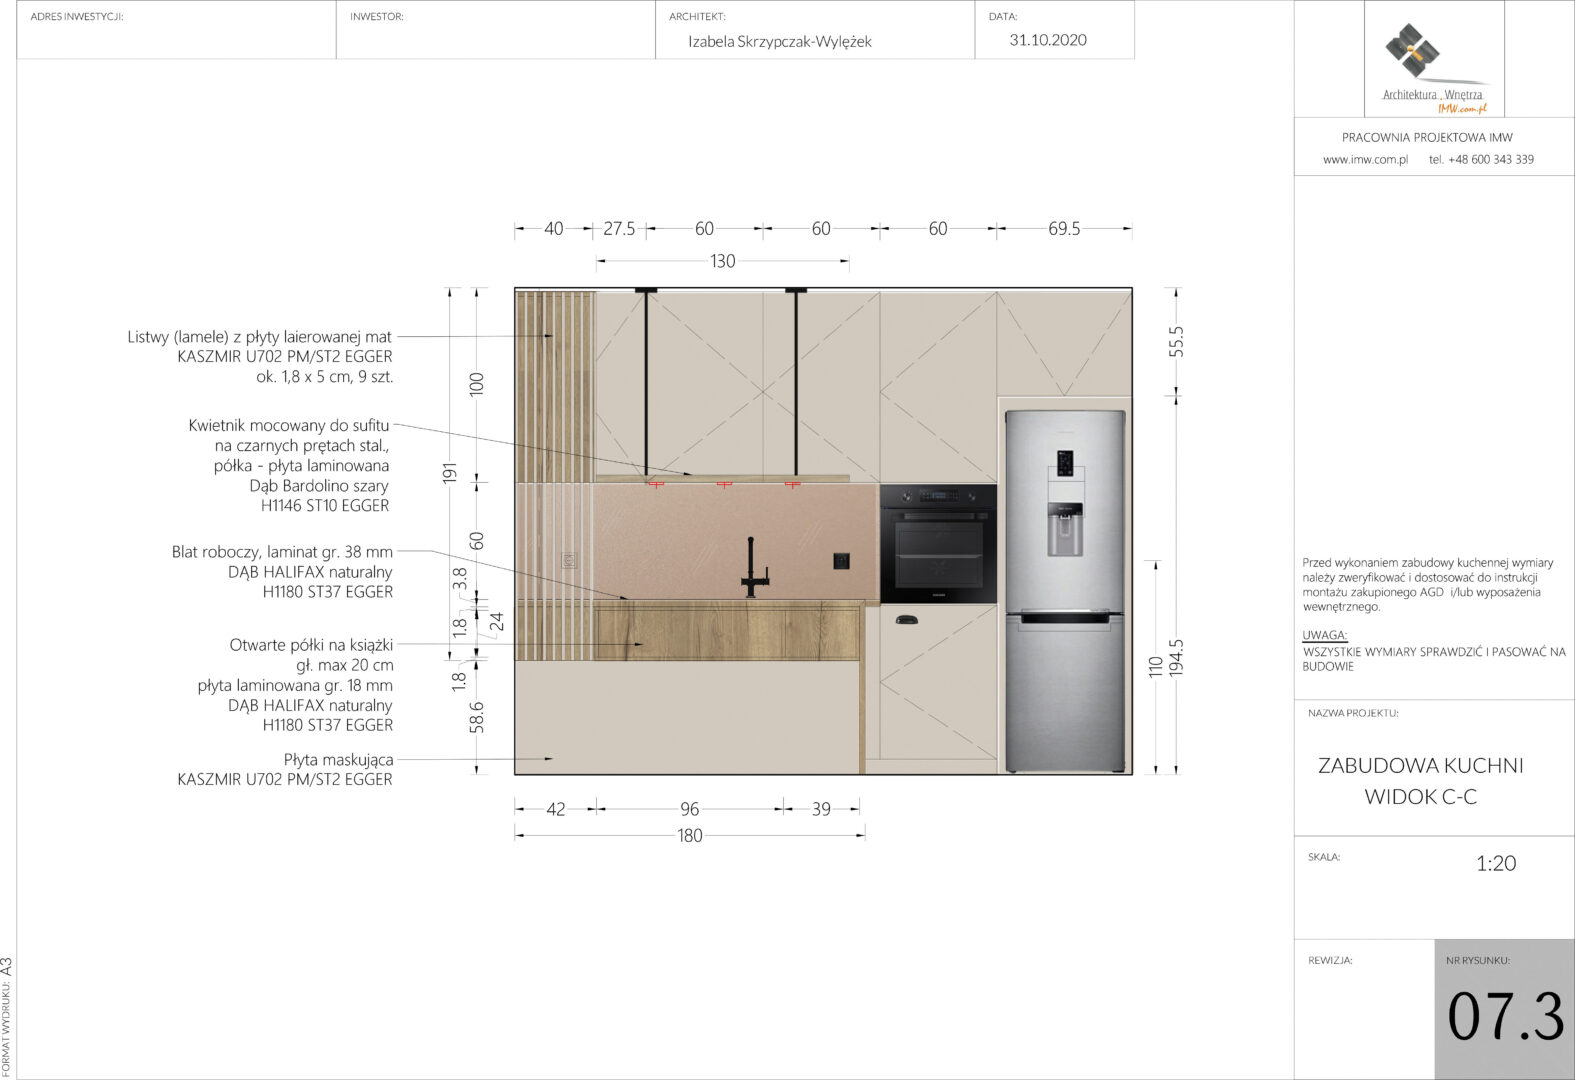Click the 110 height dimension
This screenshot has height=1080, width=1575.
(1156, 667)
